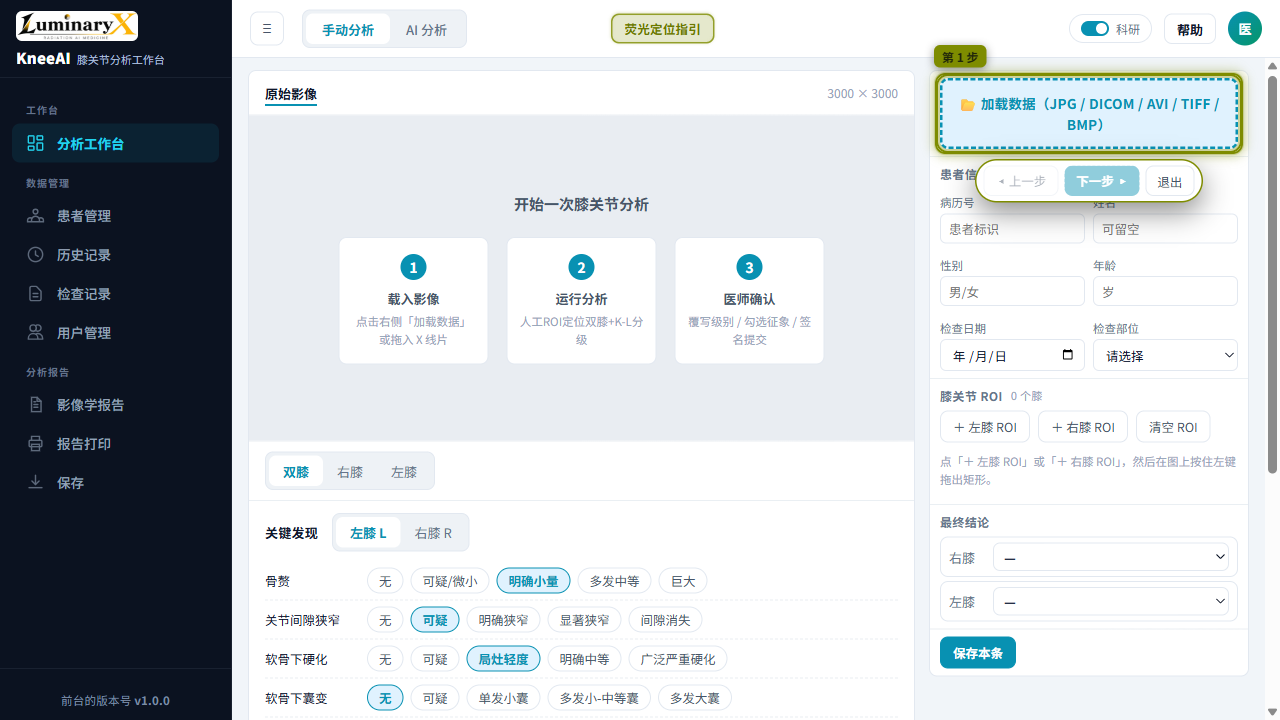1280x720 pixels.
Task: Select the 原始影像 tab header
Action: pyautogui.click(x=291, y=95)
